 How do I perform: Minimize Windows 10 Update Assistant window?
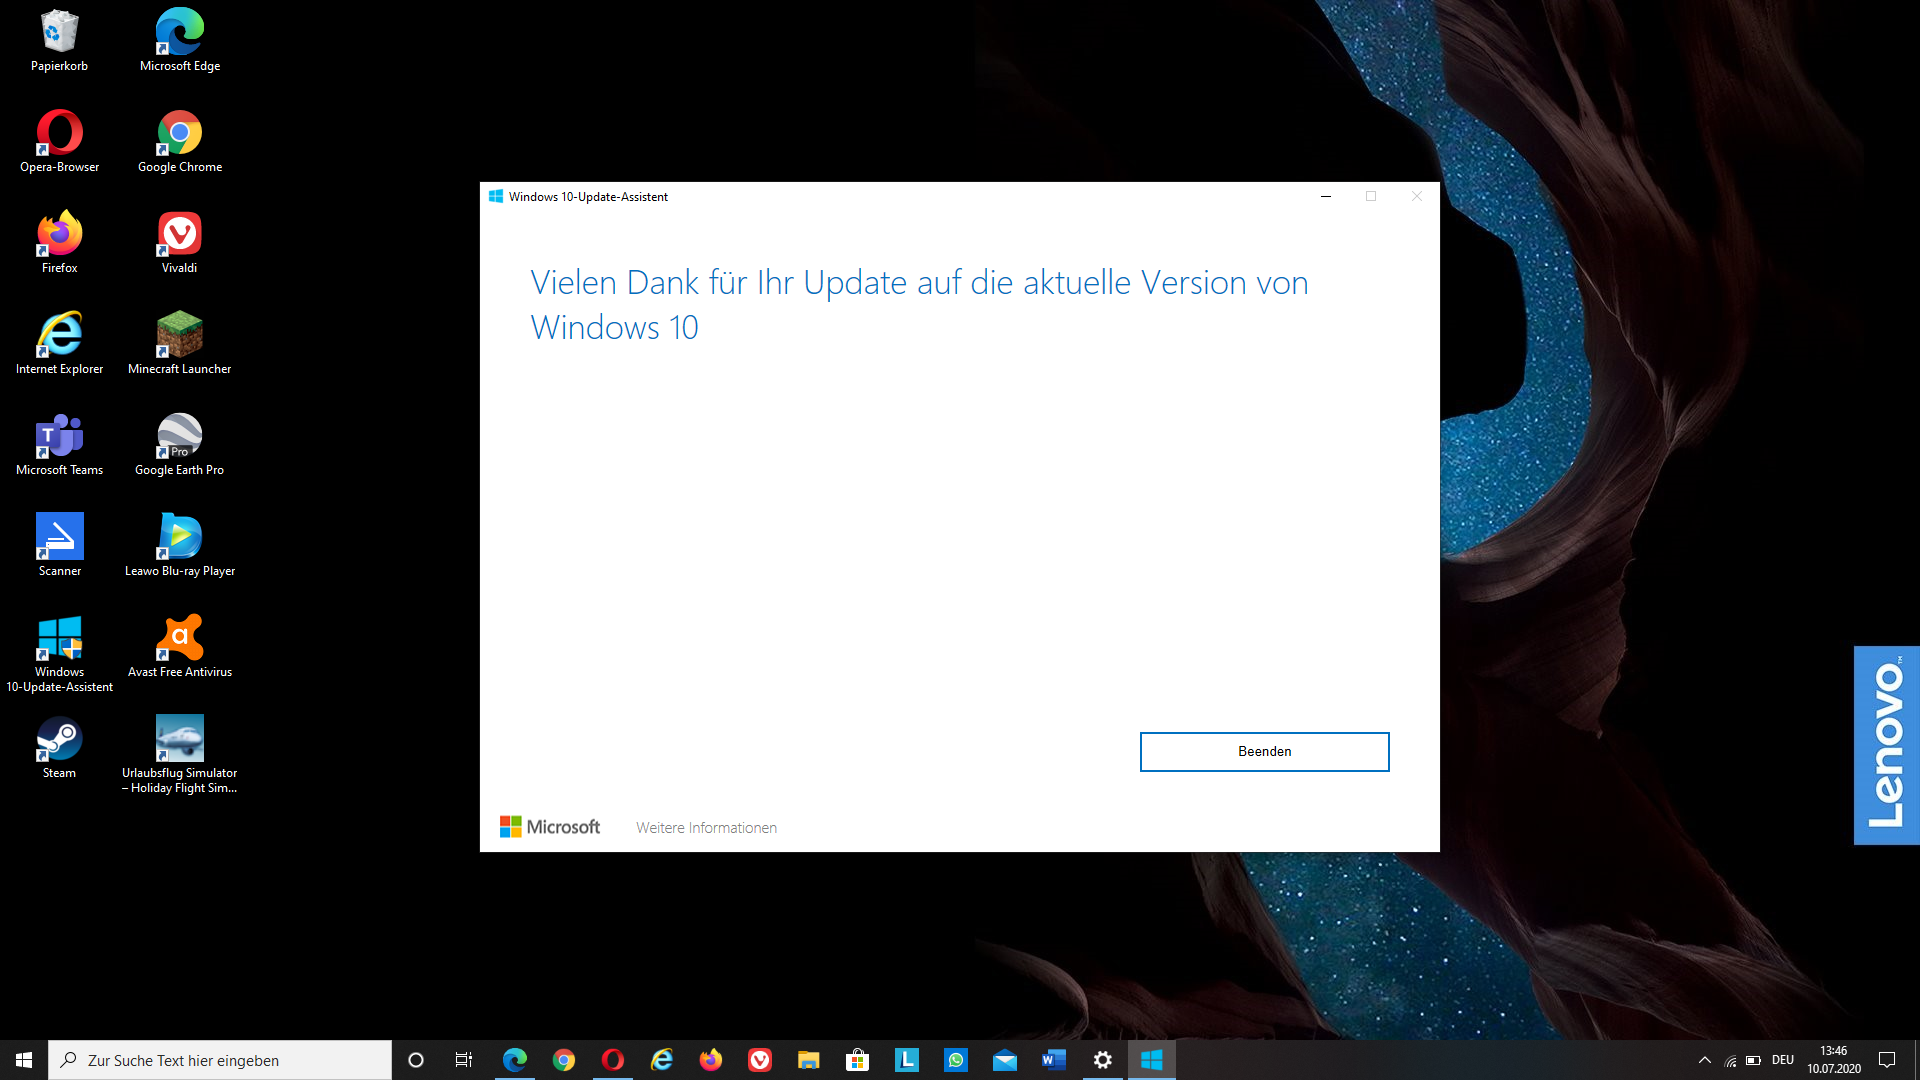point(1327,196)
